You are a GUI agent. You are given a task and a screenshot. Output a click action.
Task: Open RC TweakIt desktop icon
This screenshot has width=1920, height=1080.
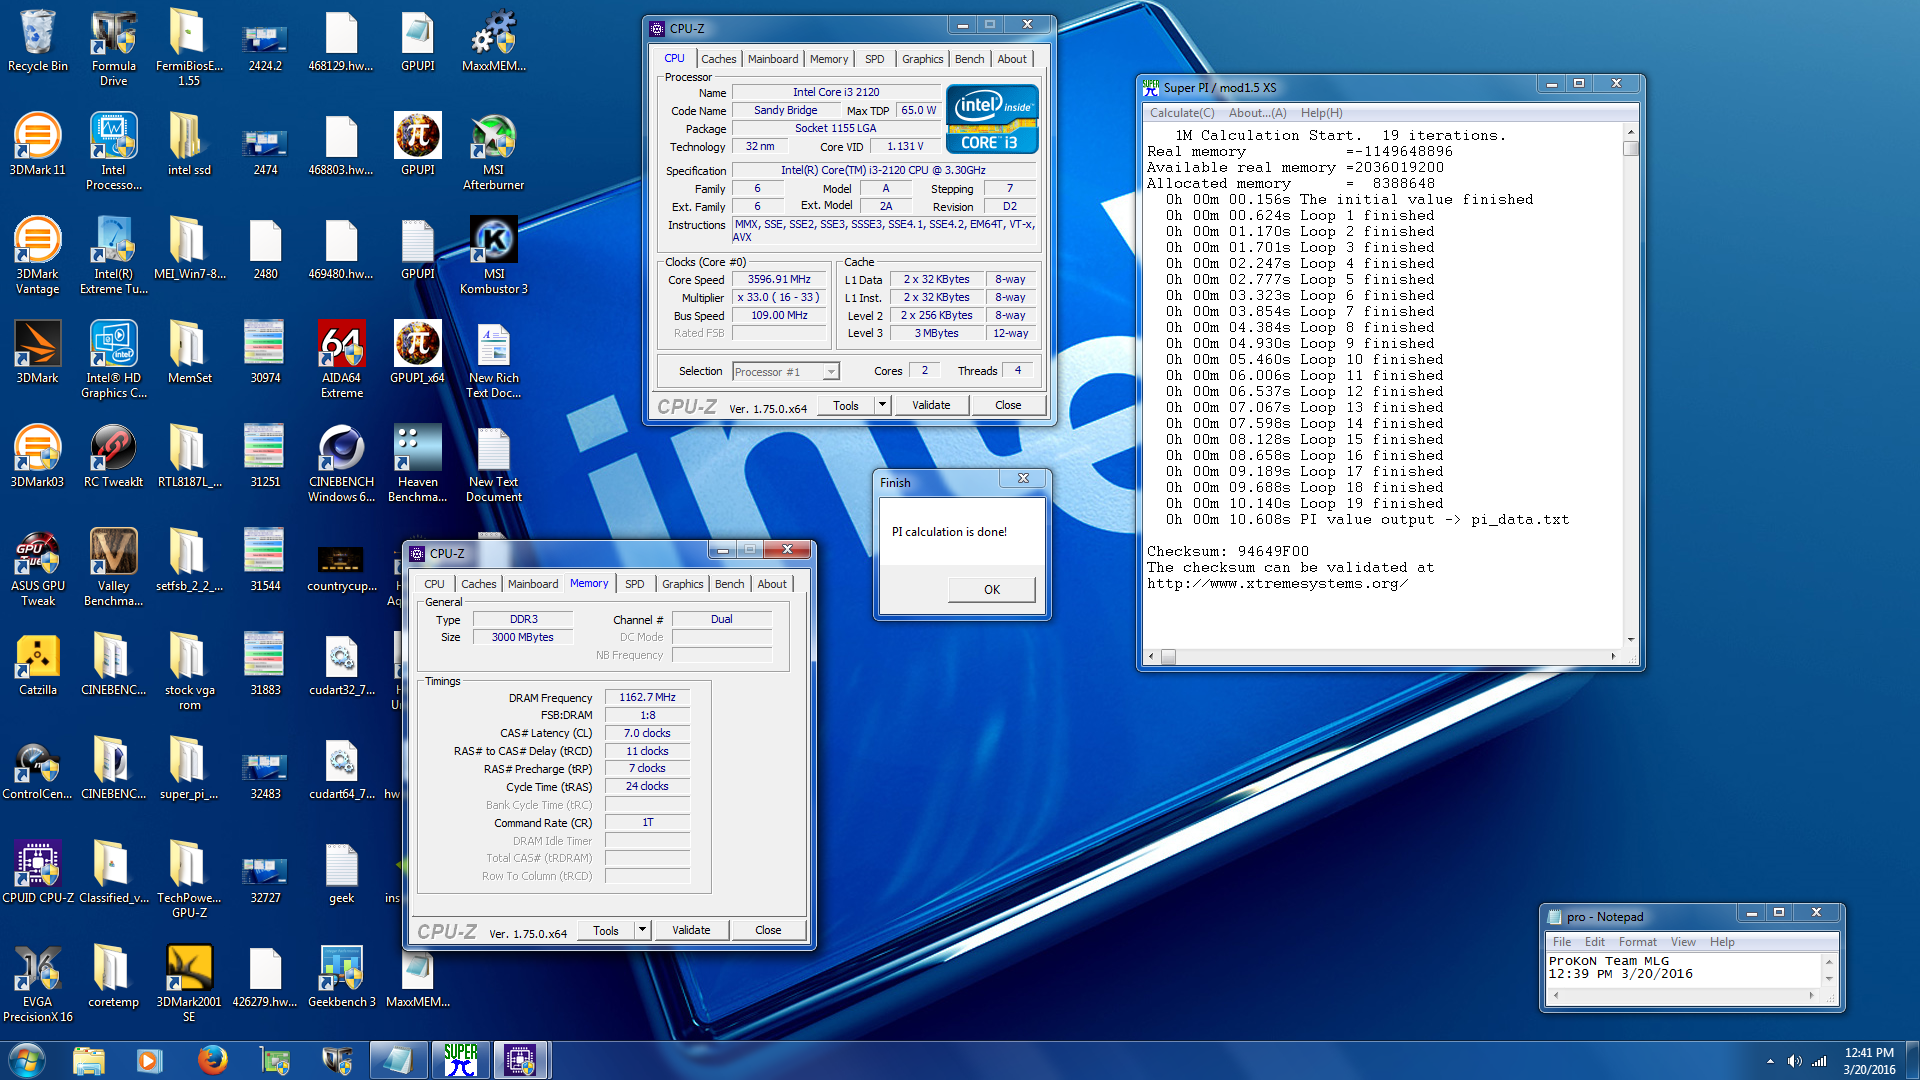pyautogui.click(x=113, y=456)
